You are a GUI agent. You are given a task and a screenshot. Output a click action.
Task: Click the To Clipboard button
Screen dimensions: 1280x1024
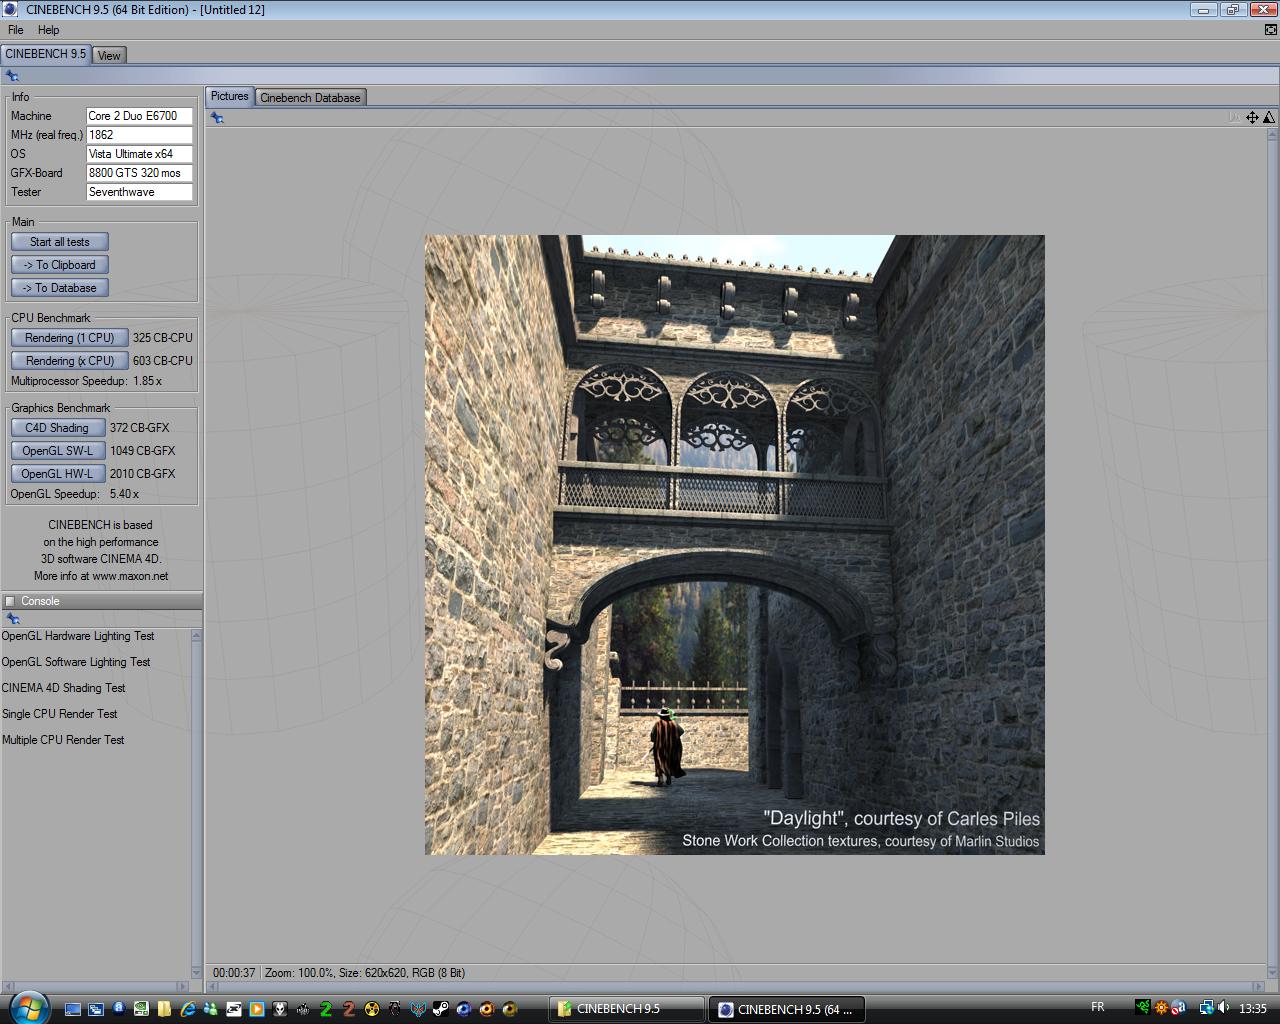click(60, 265)
